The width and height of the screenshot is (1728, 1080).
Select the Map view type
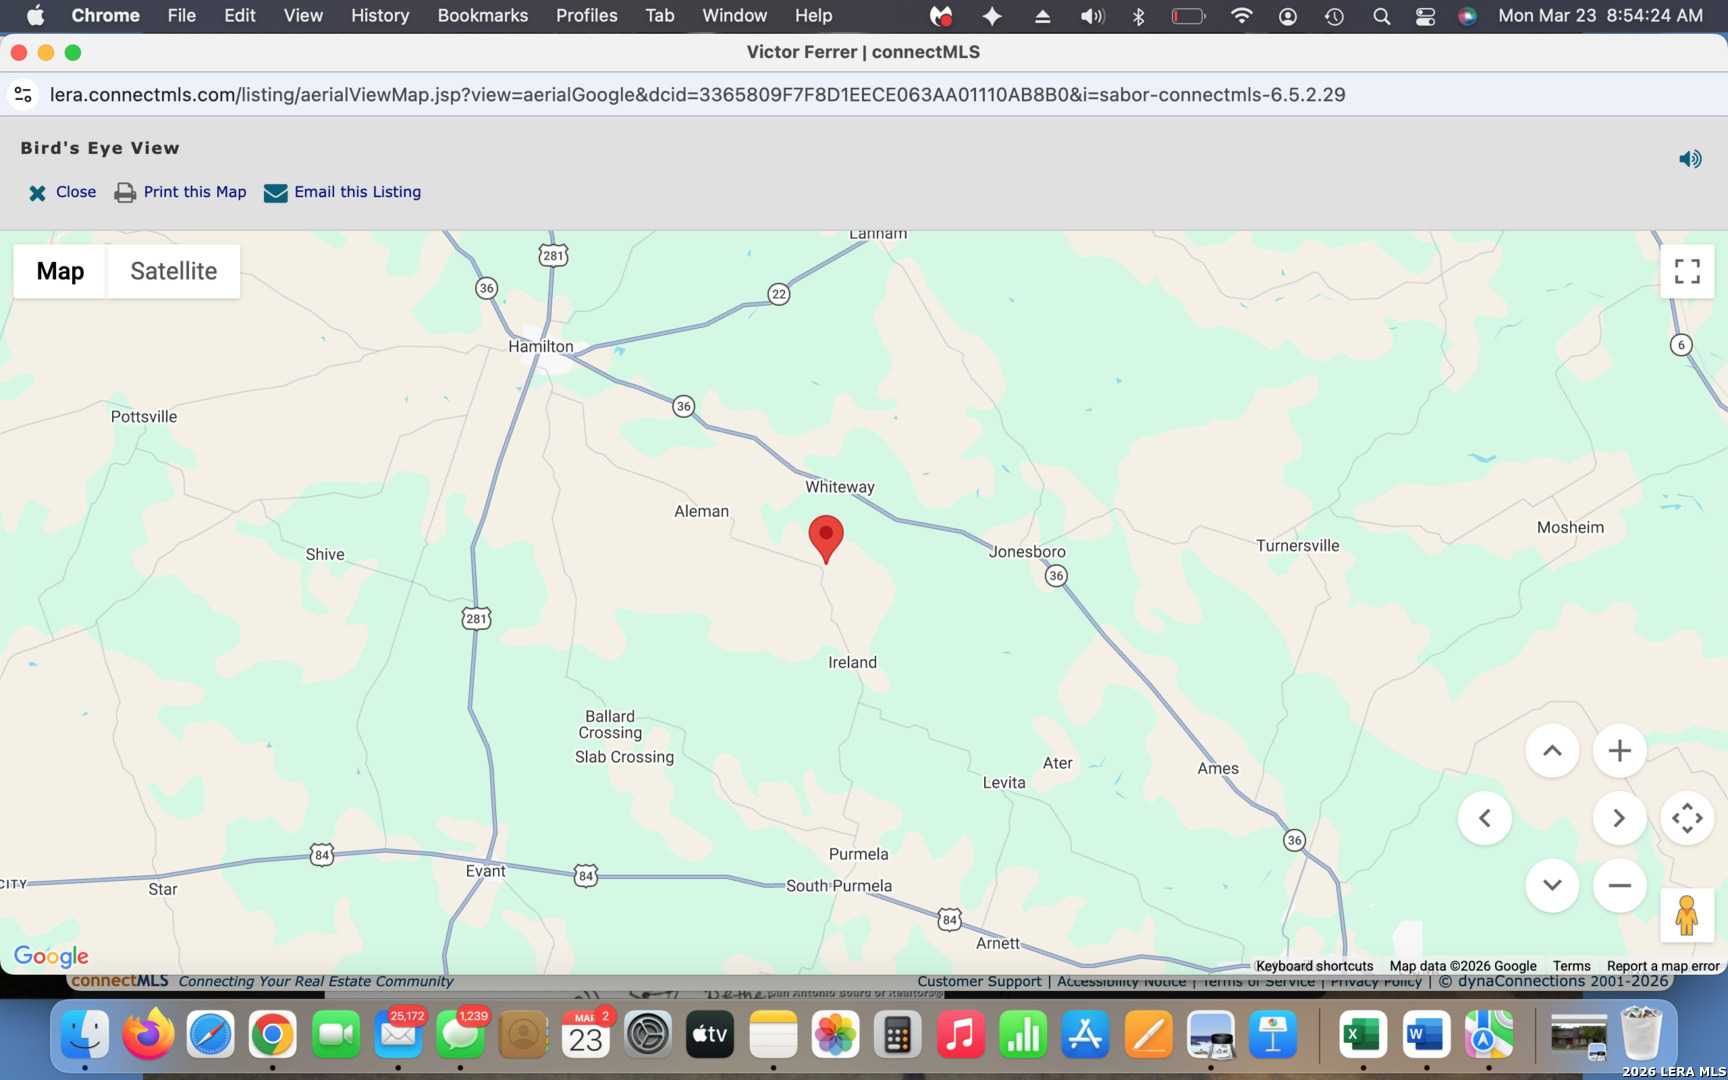(x=60, y=271)
